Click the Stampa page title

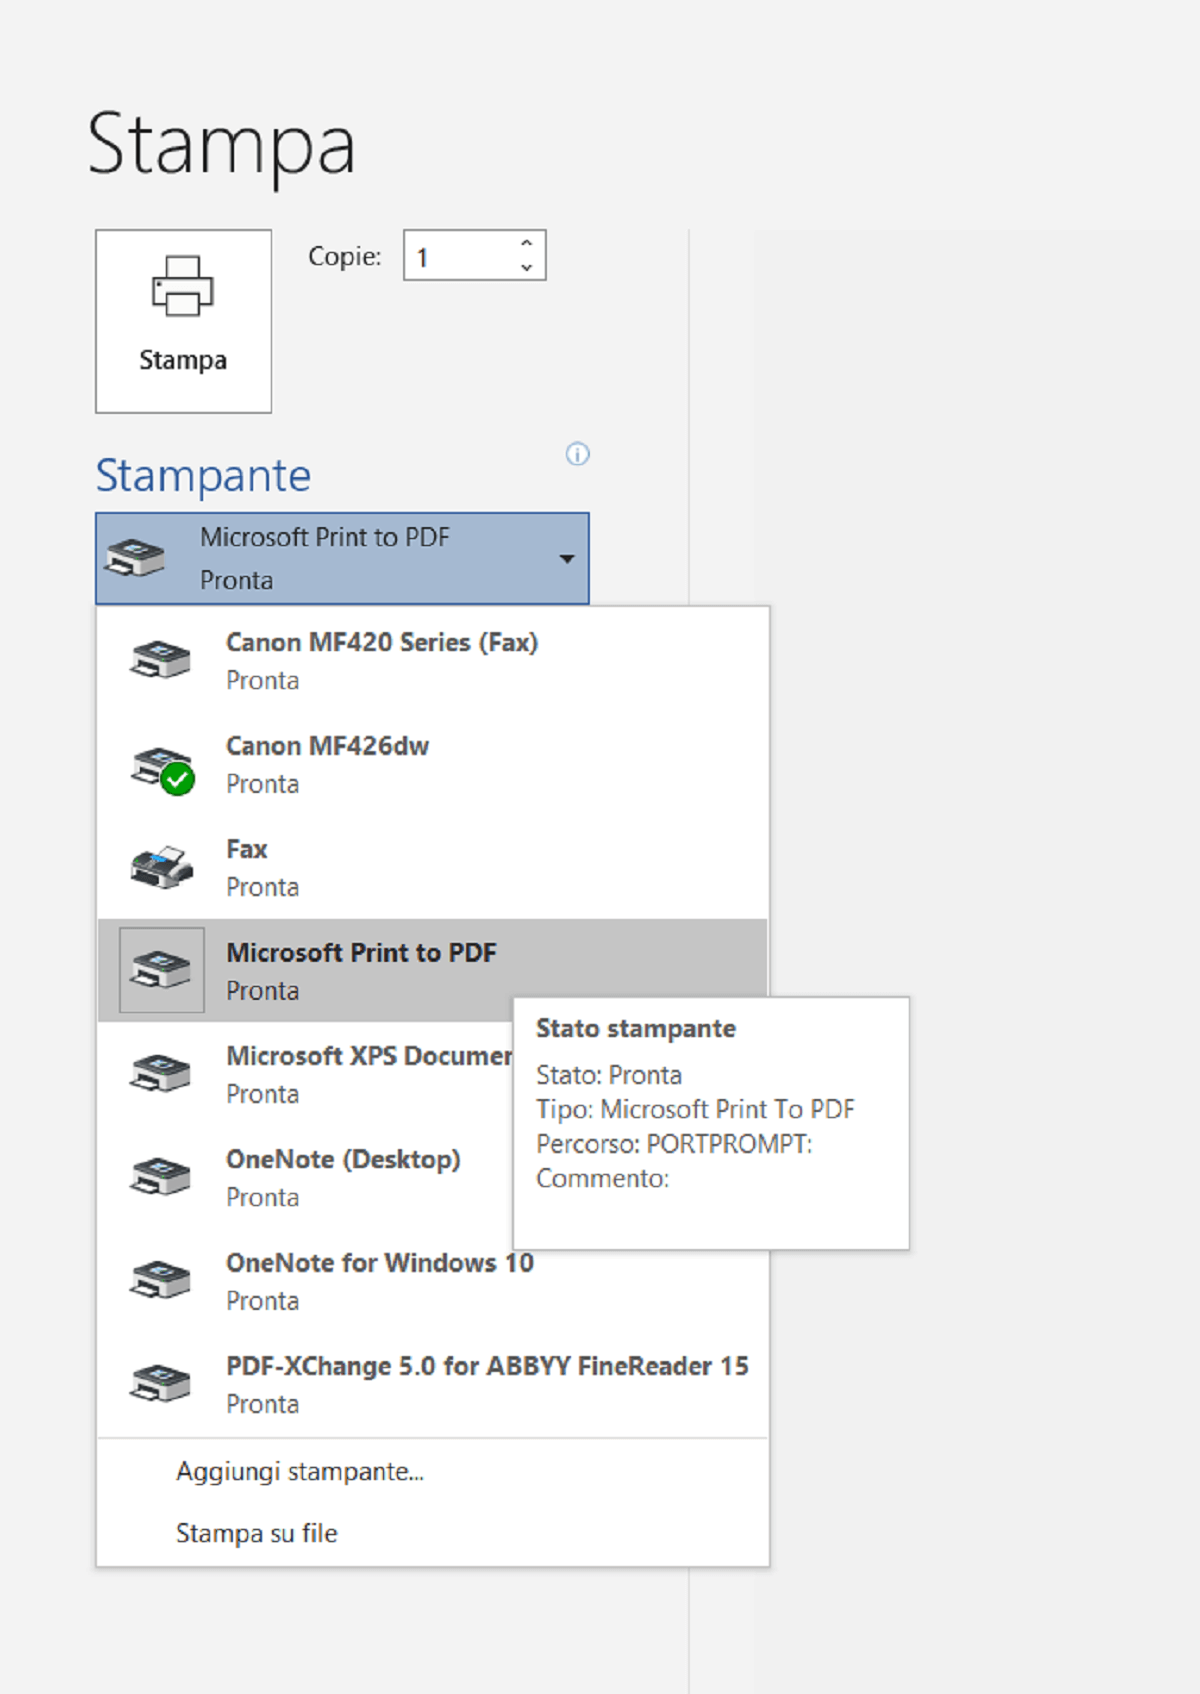221,145
